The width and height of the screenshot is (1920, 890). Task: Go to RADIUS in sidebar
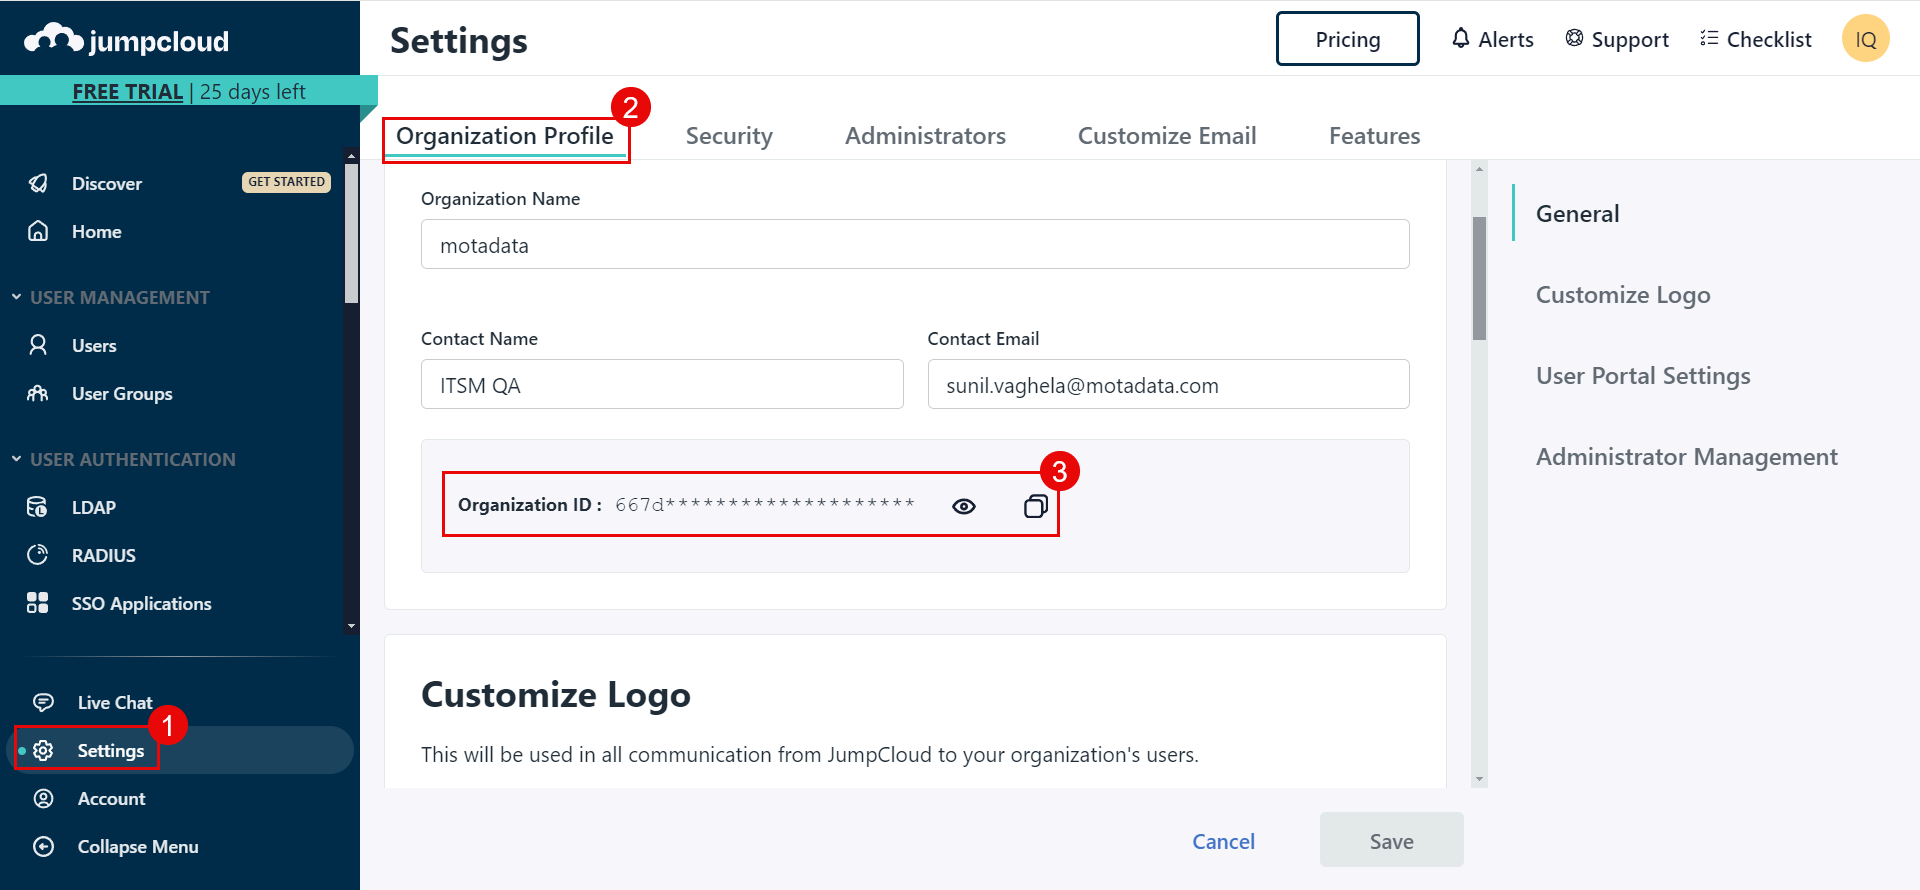[x=103, y=555]
